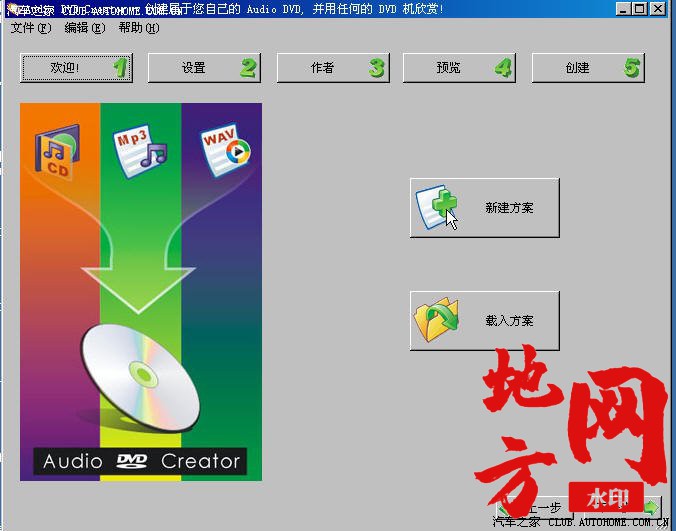This screenshot has height=531, width=676.
Task: Click the new-document plus icon on 新建方案
Action: click(x=436, y=207)
